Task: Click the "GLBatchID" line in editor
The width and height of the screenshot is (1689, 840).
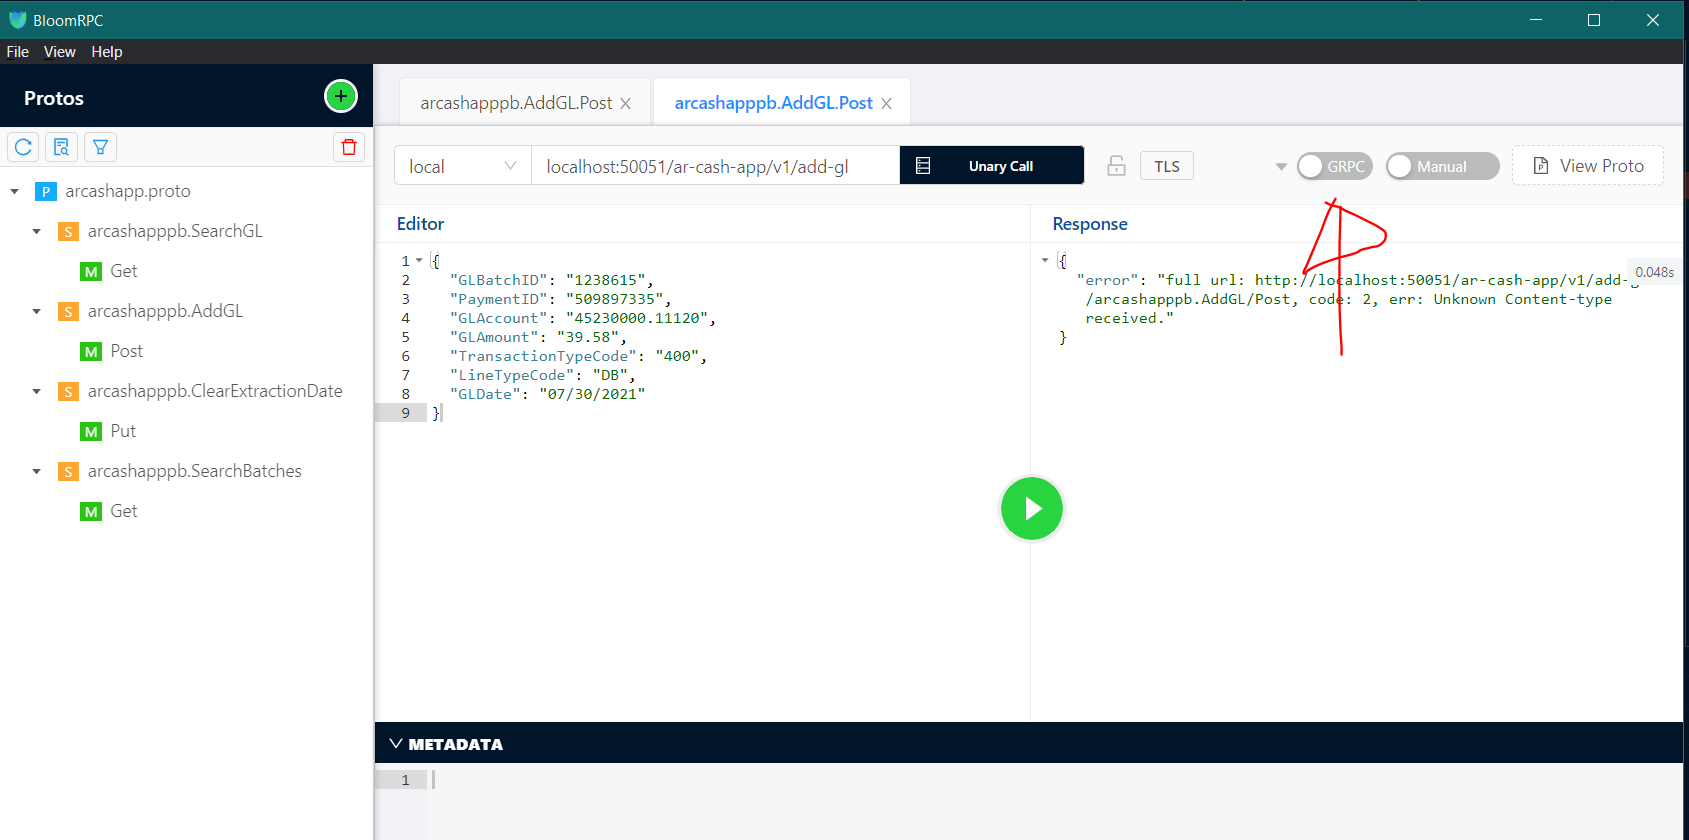Action: click(551, 280)
